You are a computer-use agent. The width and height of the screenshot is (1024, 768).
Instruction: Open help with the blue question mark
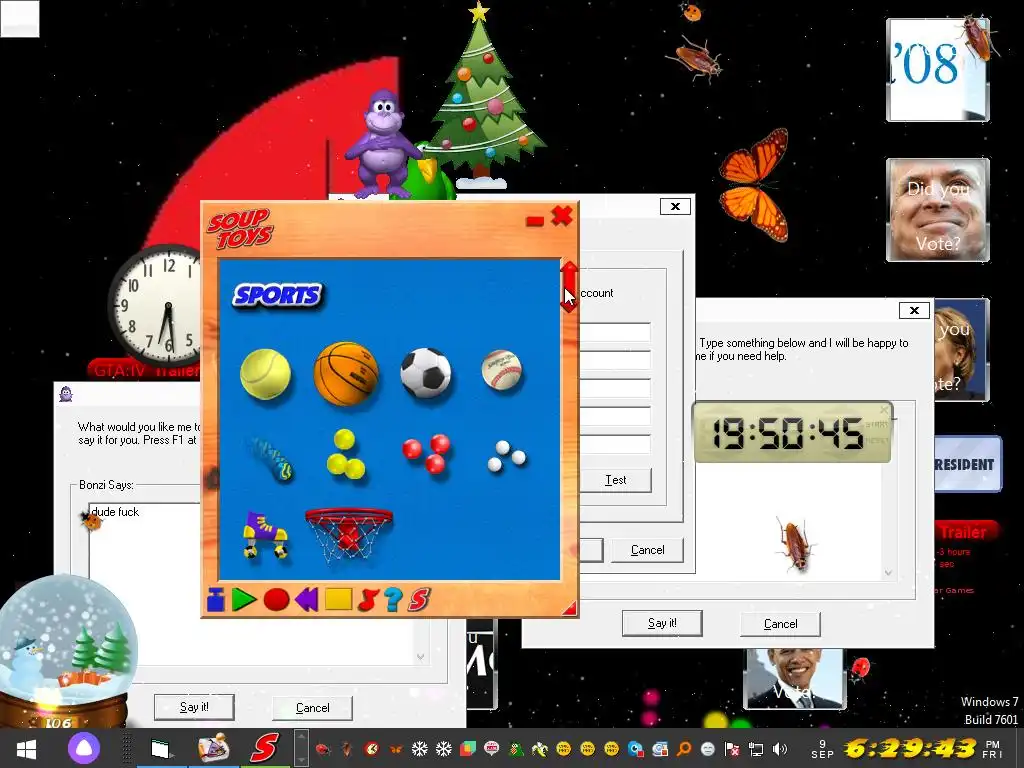tap(393, 600)
